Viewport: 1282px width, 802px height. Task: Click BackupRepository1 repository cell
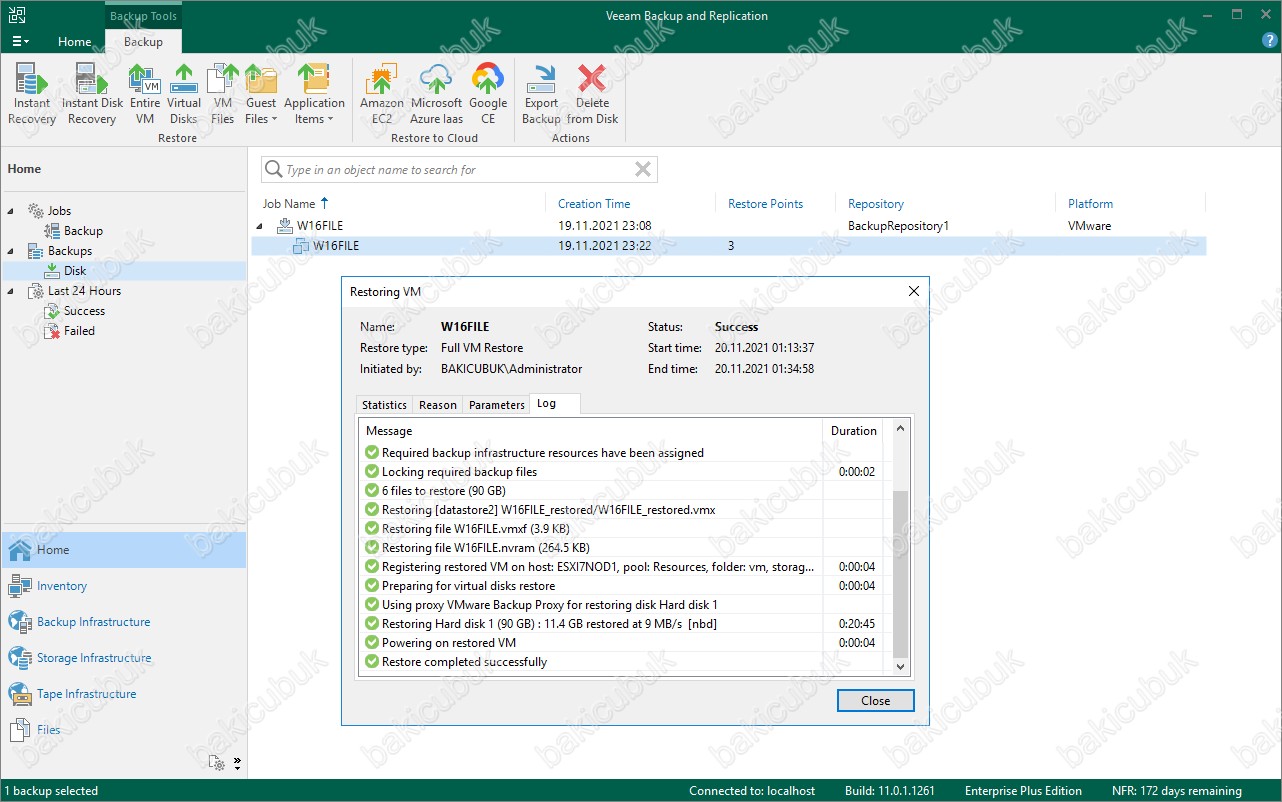898,226
